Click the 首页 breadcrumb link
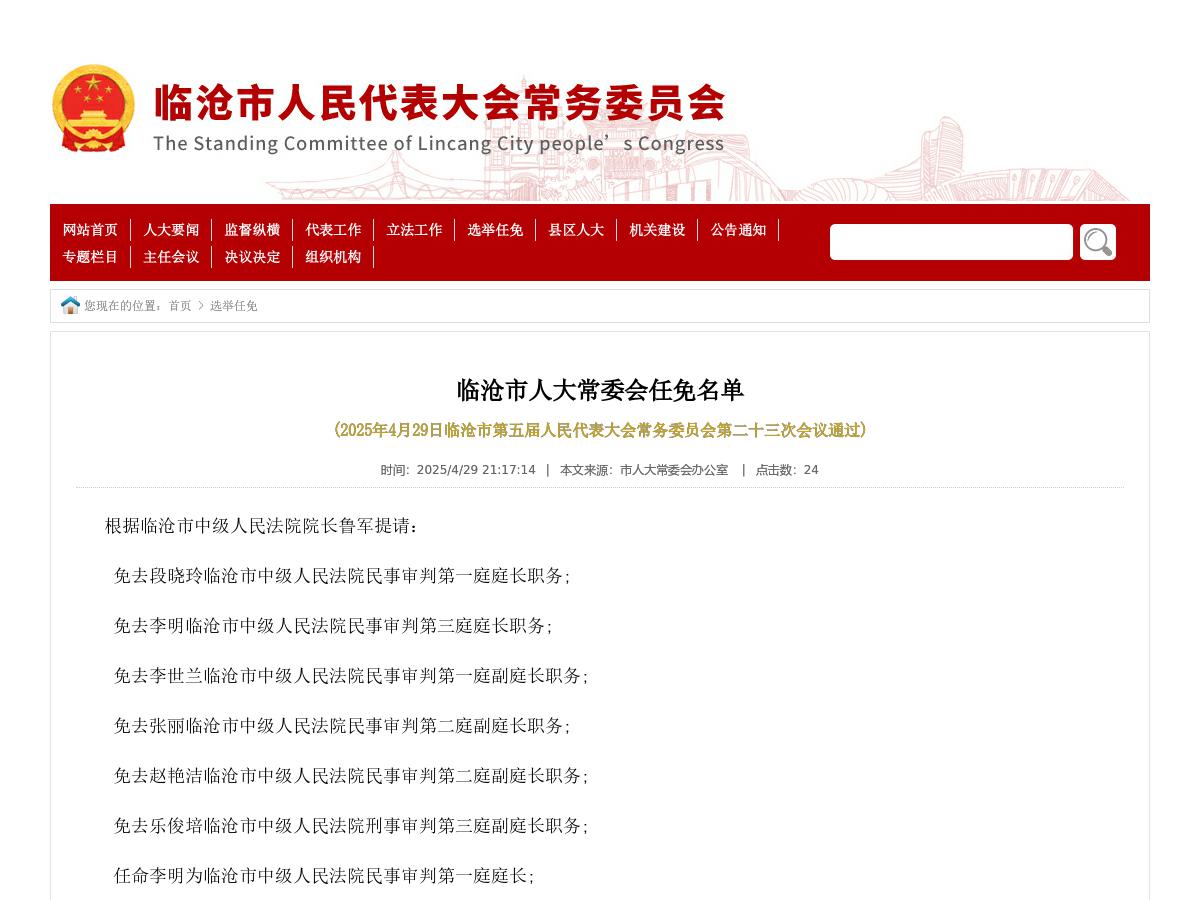The height and width of the screenshot is (900, 1200). click(x=180, y=306)
